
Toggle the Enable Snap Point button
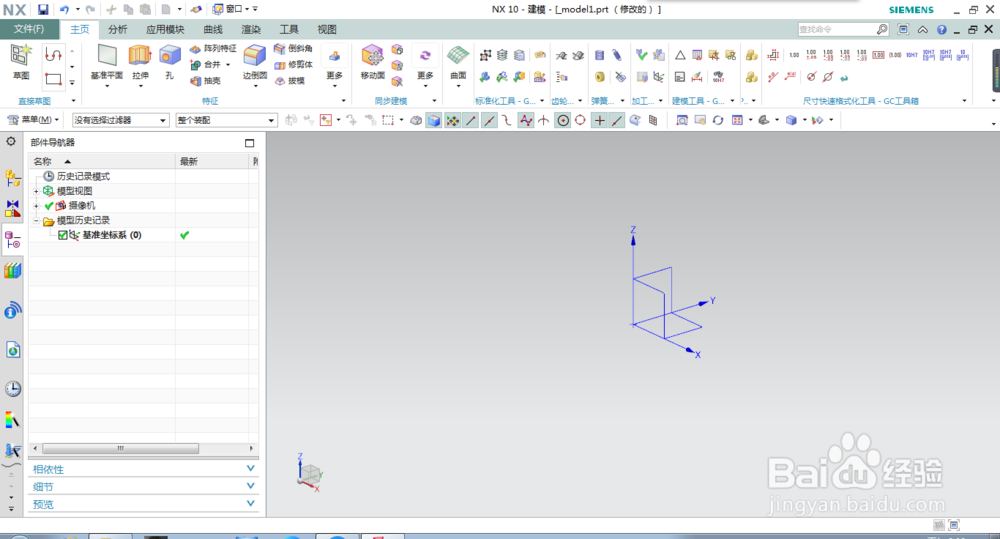pos(452,120)
